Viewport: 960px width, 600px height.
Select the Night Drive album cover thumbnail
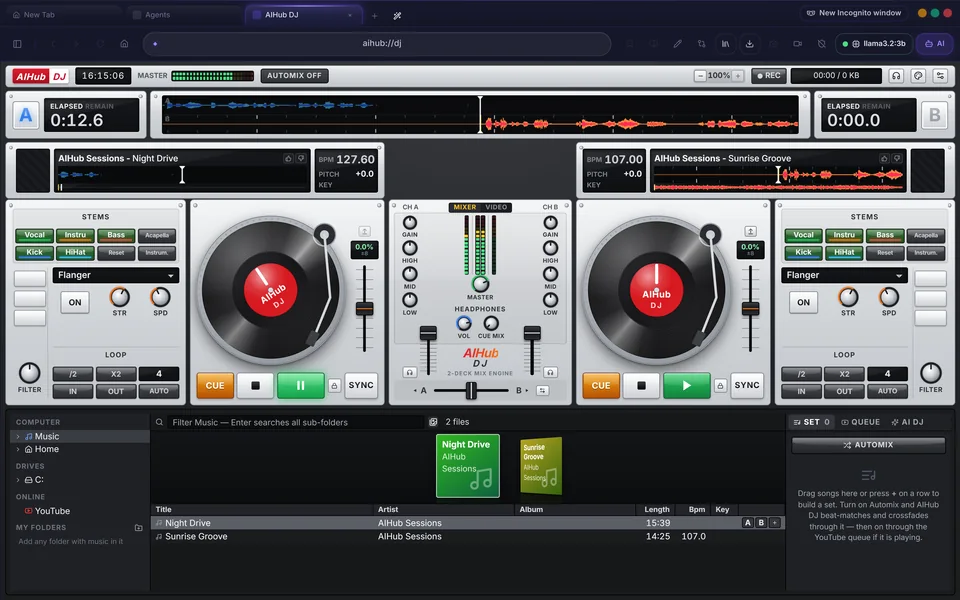468,466
